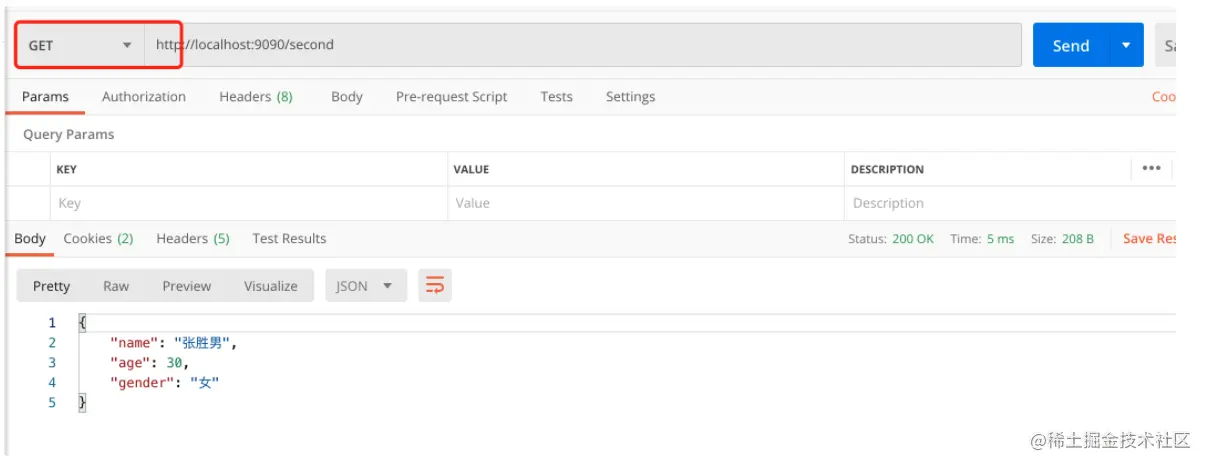Open the Pre-request Script tab
1206x466 pixels.
click(x=451, y=97)
